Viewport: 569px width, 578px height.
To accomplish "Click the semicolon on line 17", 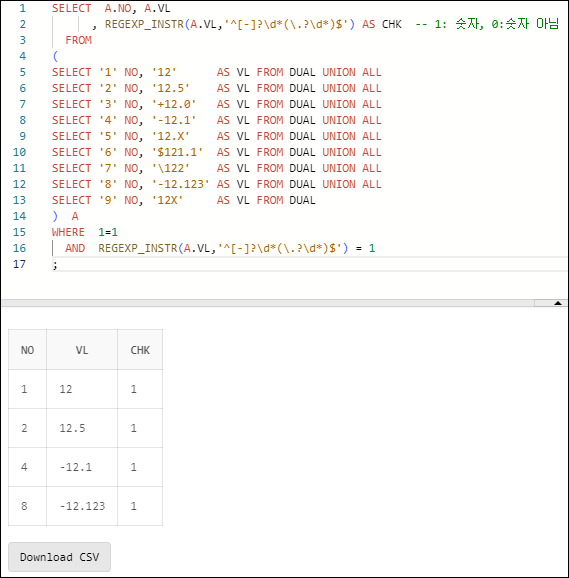I will (55, 265).
